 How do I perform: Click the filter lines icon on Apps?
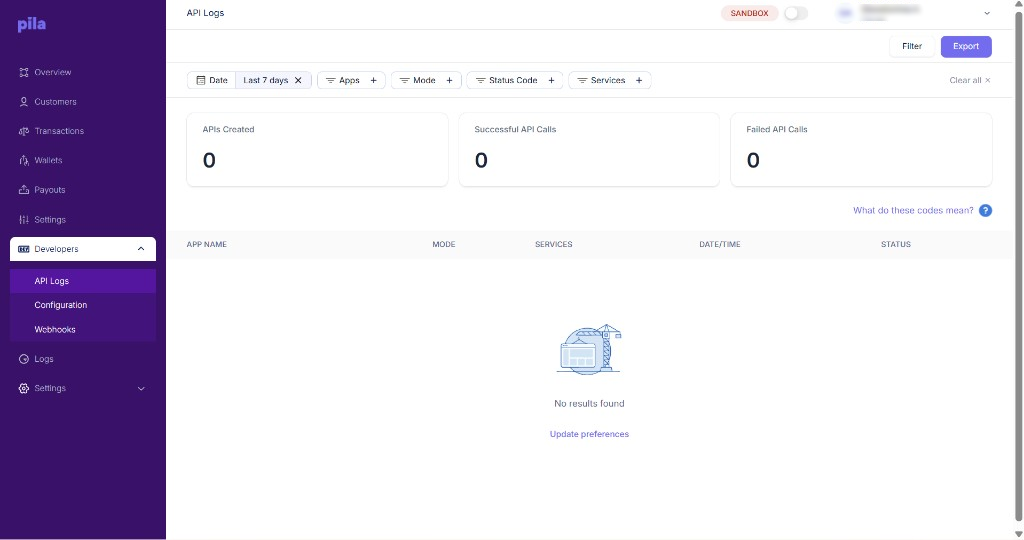tap(330, 80)
